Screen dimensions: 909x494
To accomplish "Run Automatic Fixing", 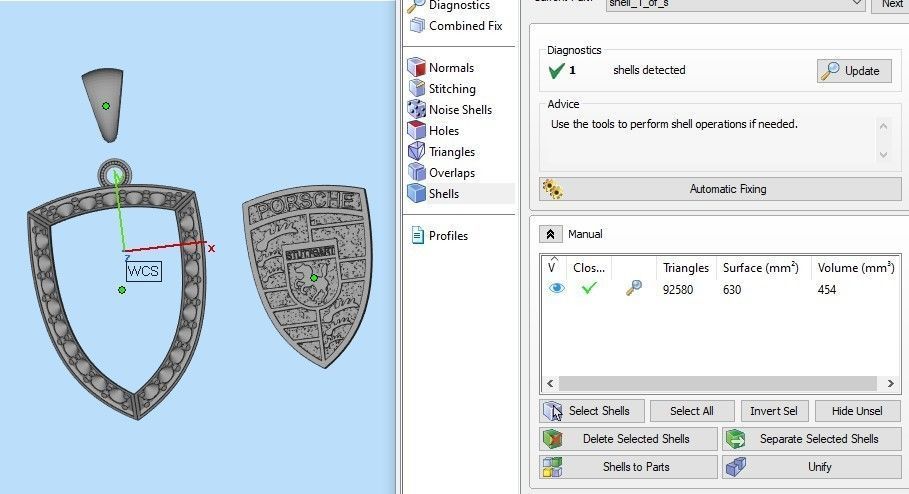I will click(720, 189).
